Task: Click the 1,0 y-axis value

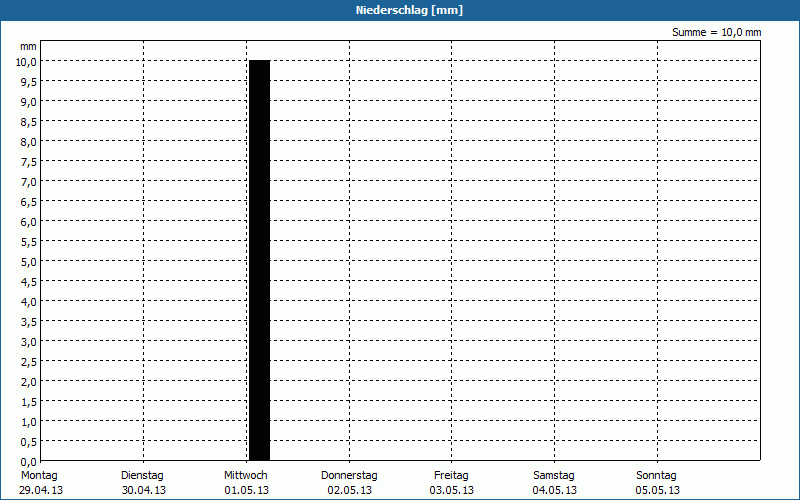Action: coord(28,421)
